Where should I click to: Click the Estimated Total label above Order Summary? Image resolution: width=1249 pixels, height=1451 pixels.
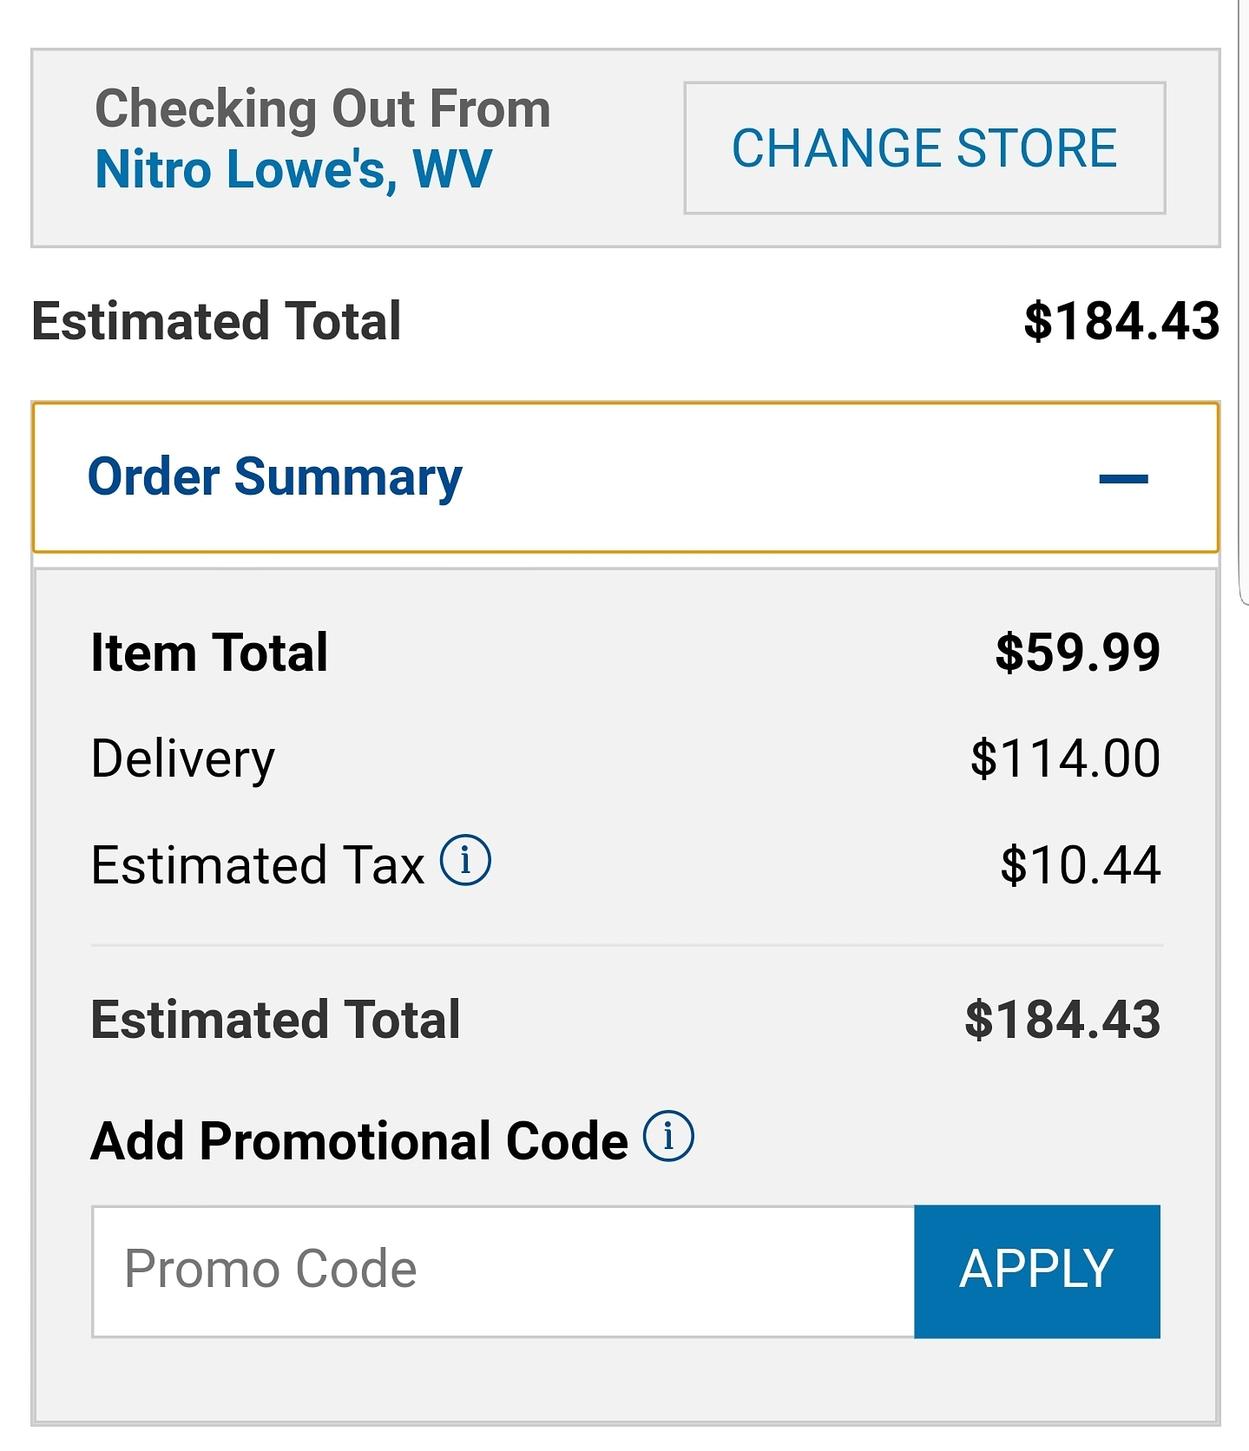point(216,321)
